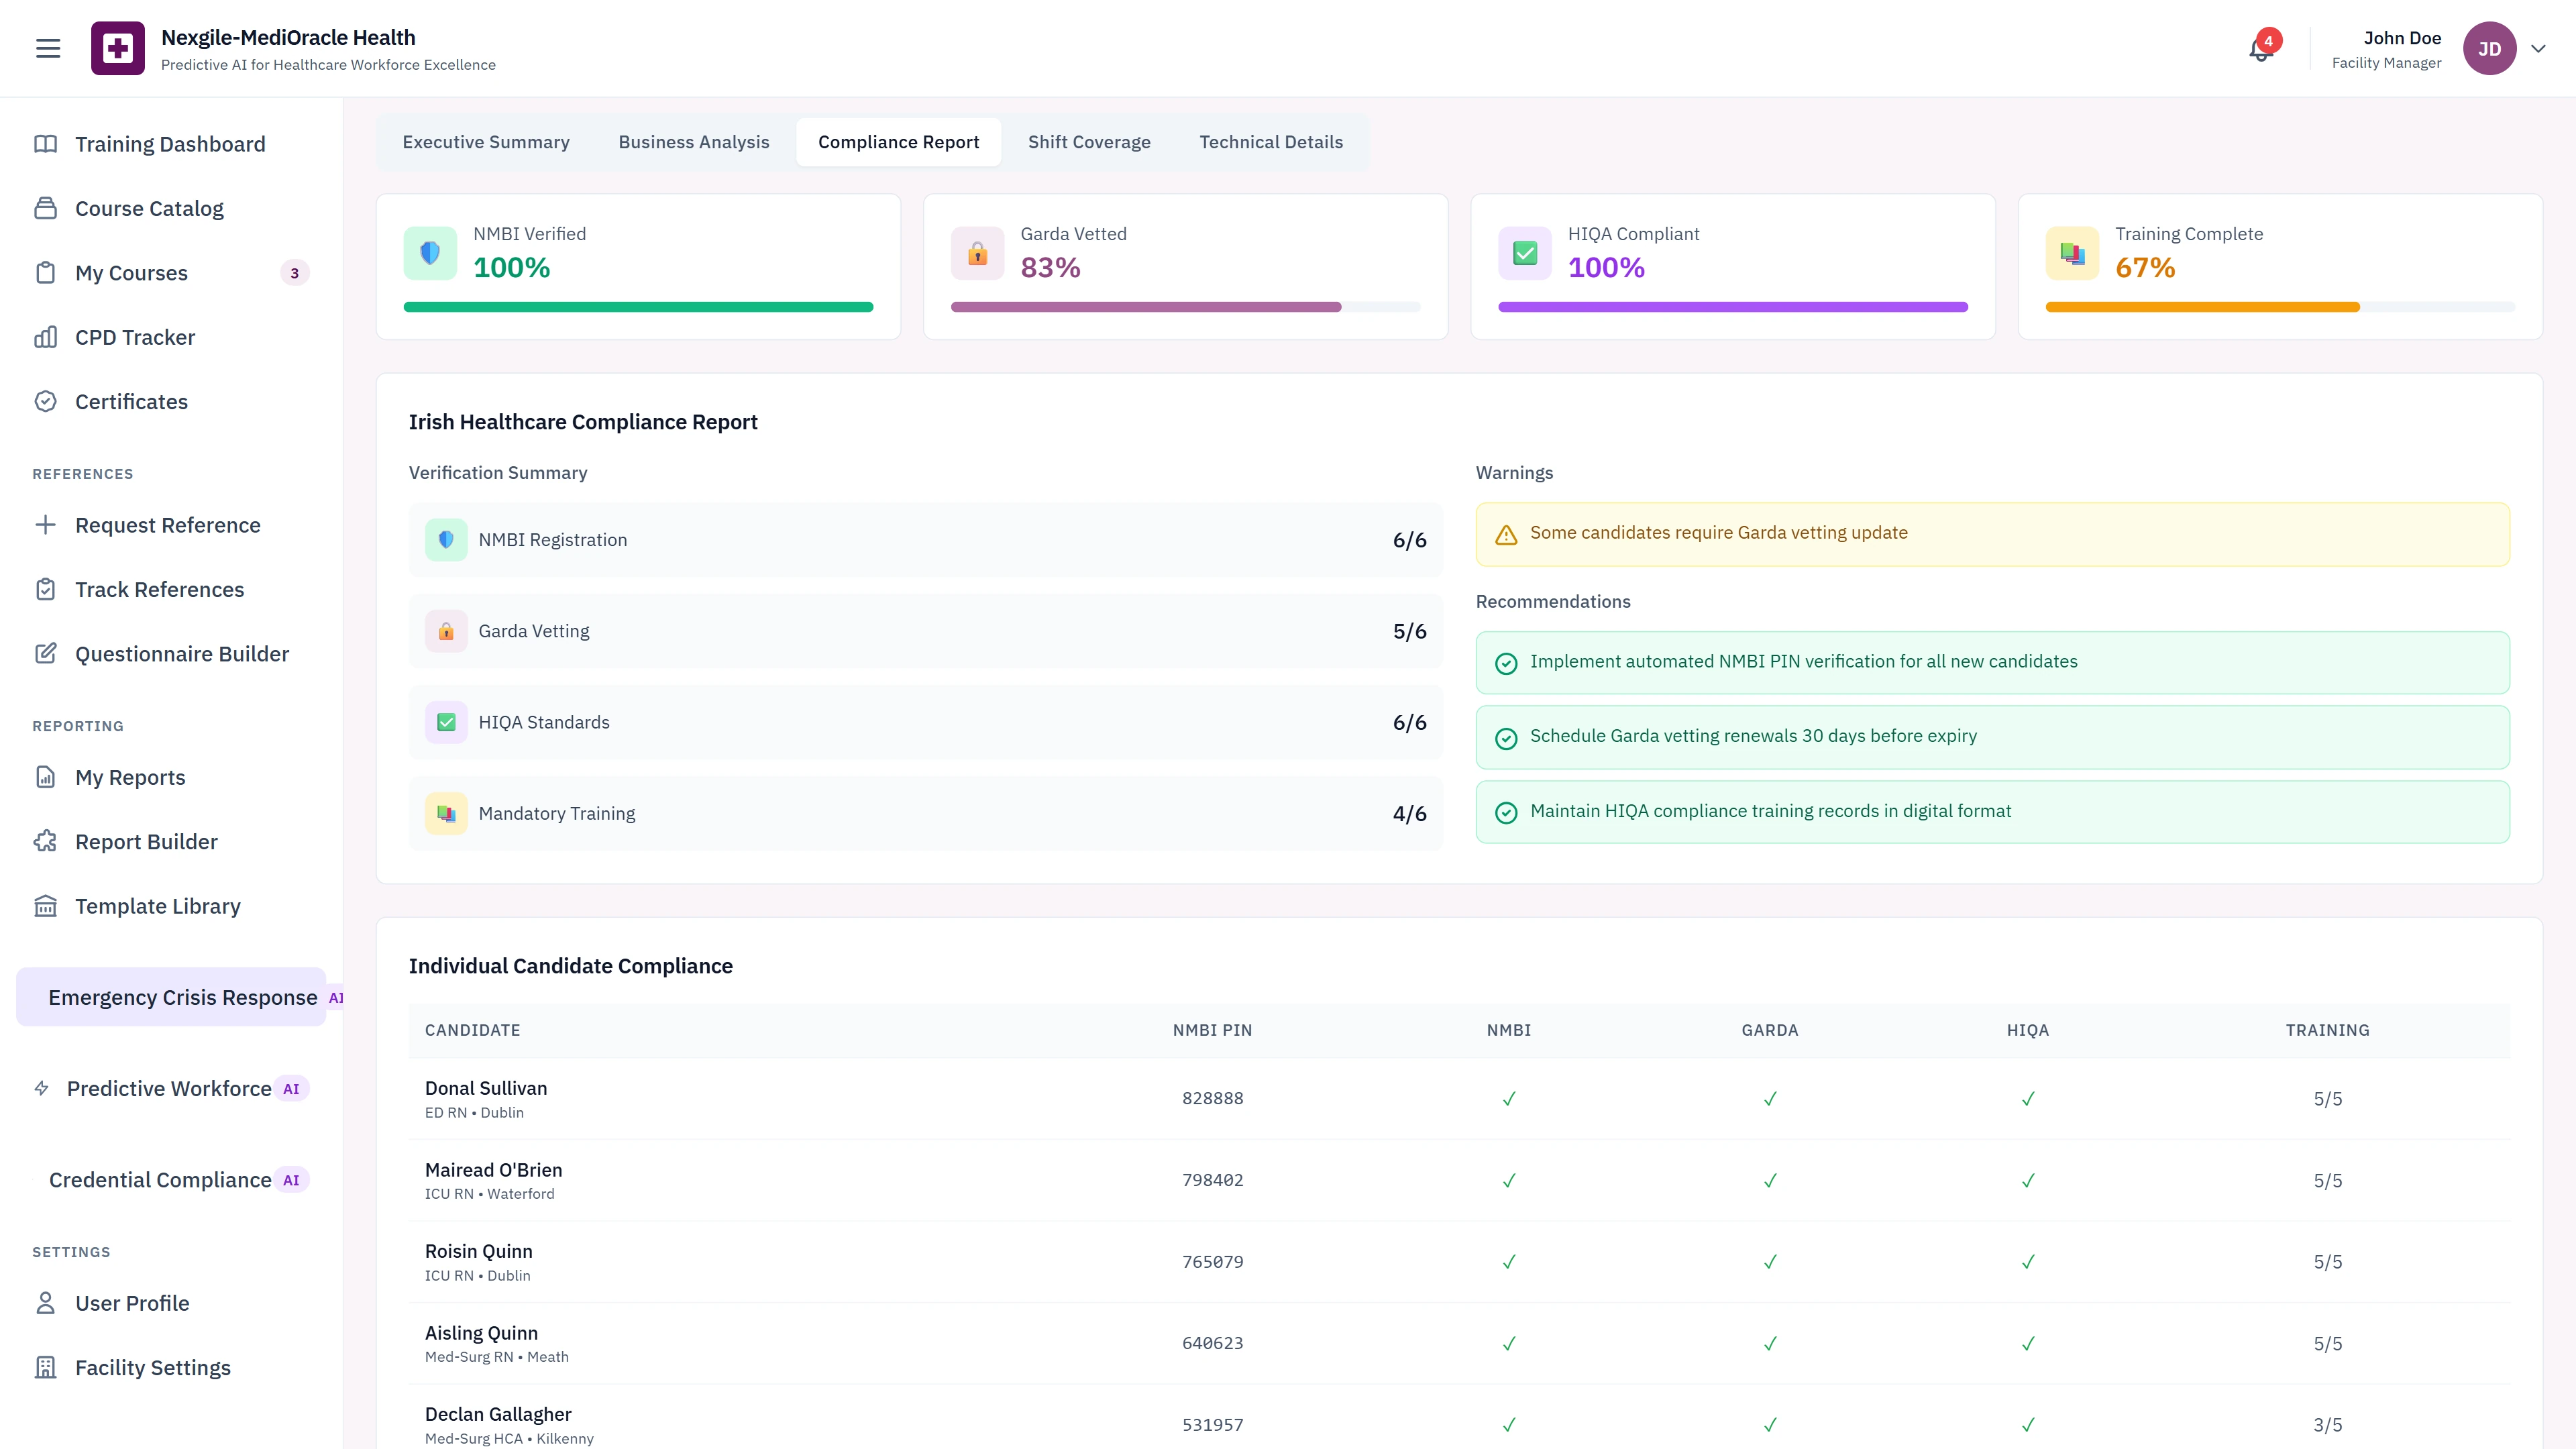Open the Executive Summary tab
Image resolution: width=2576 pixels, height=1449 pixels.
coord(486,142)
